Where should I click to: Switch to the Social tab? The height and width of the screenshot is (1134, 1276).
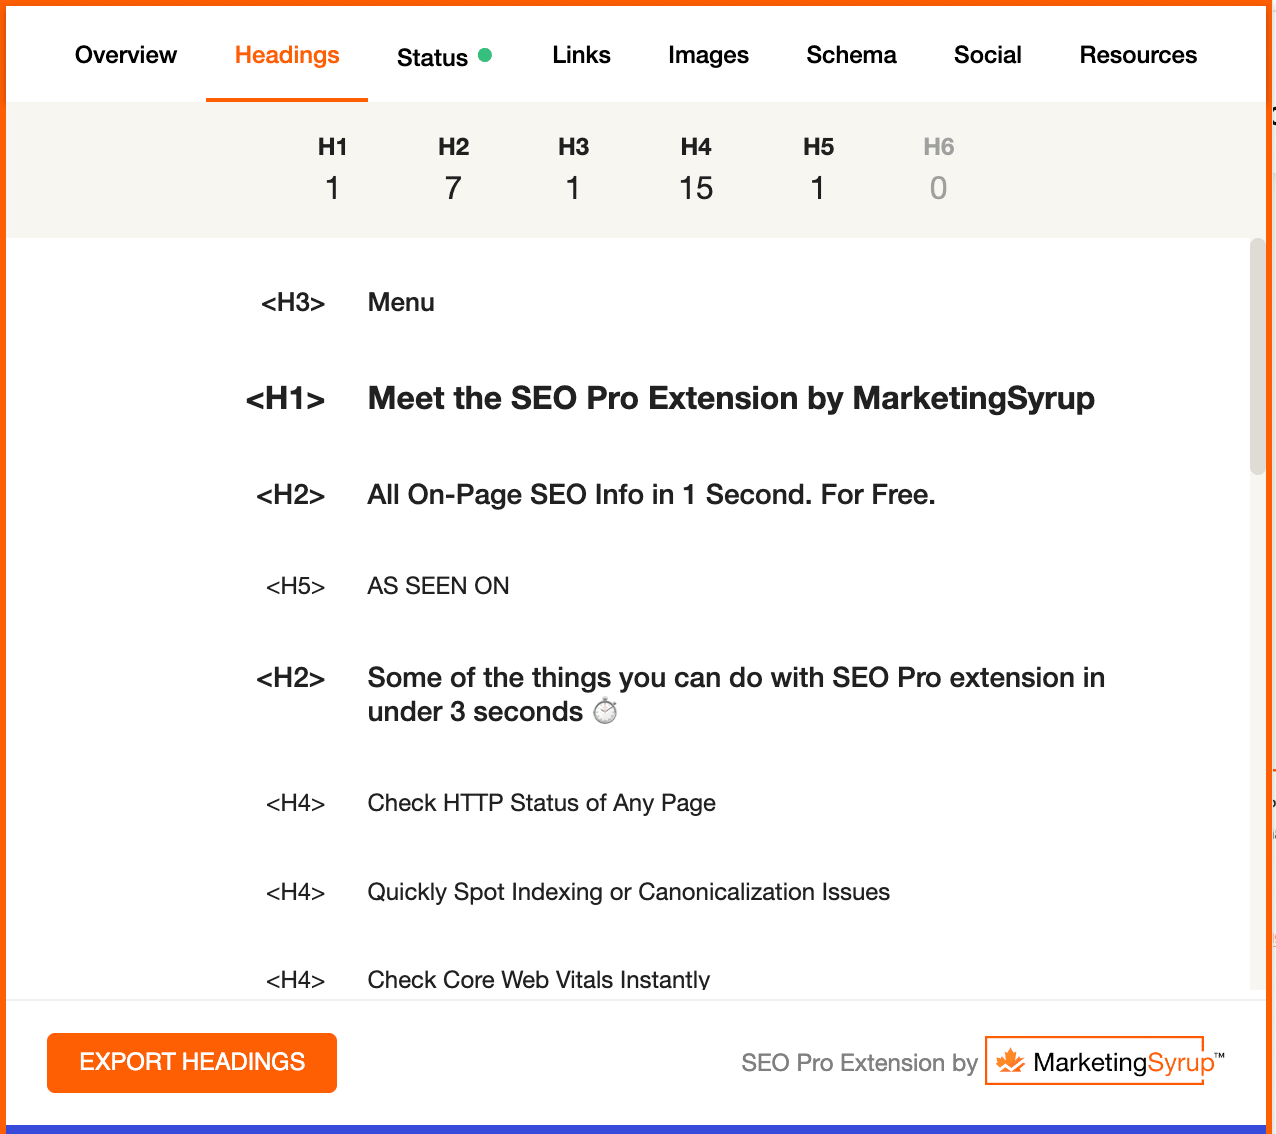click(988, 55)
